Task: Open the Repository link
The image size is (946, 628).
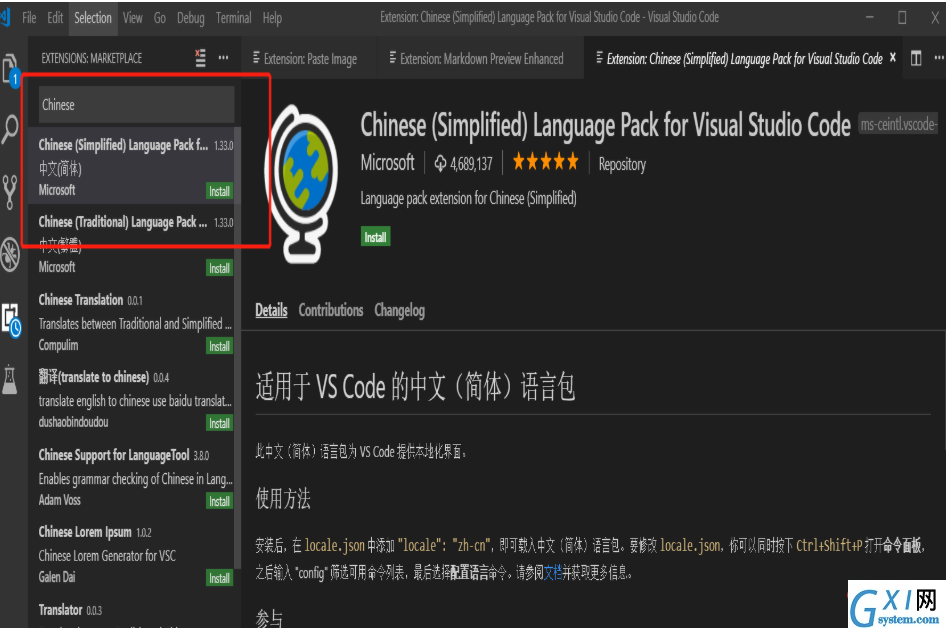Action: tap(622, 164)
